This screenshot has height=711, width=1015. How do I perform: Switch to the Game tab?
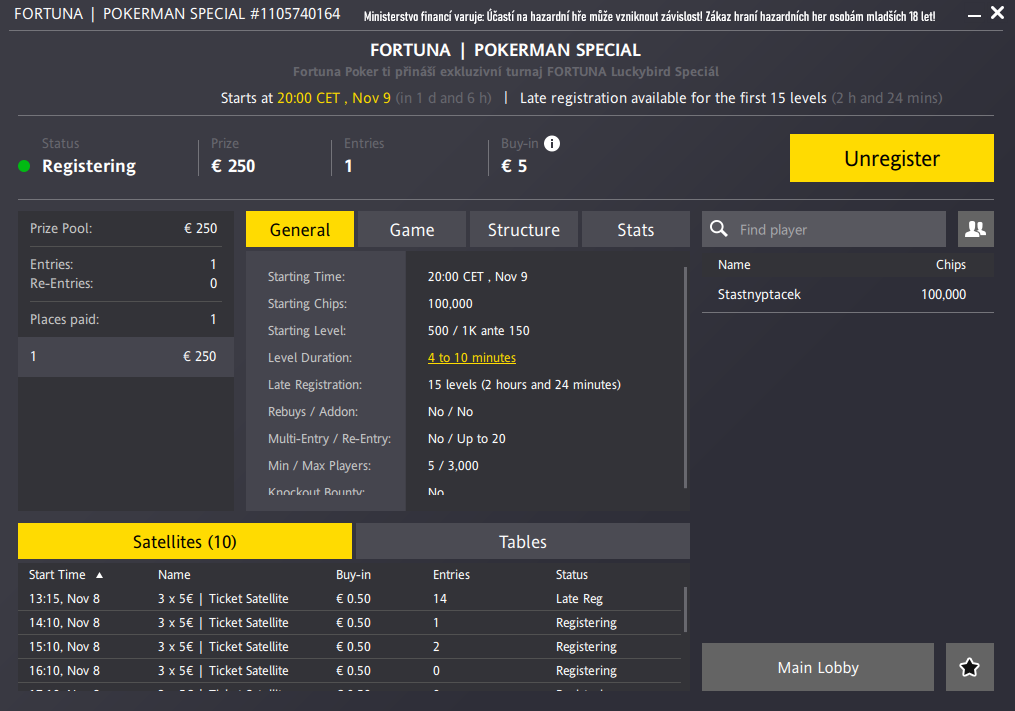(x=412, y=229)
